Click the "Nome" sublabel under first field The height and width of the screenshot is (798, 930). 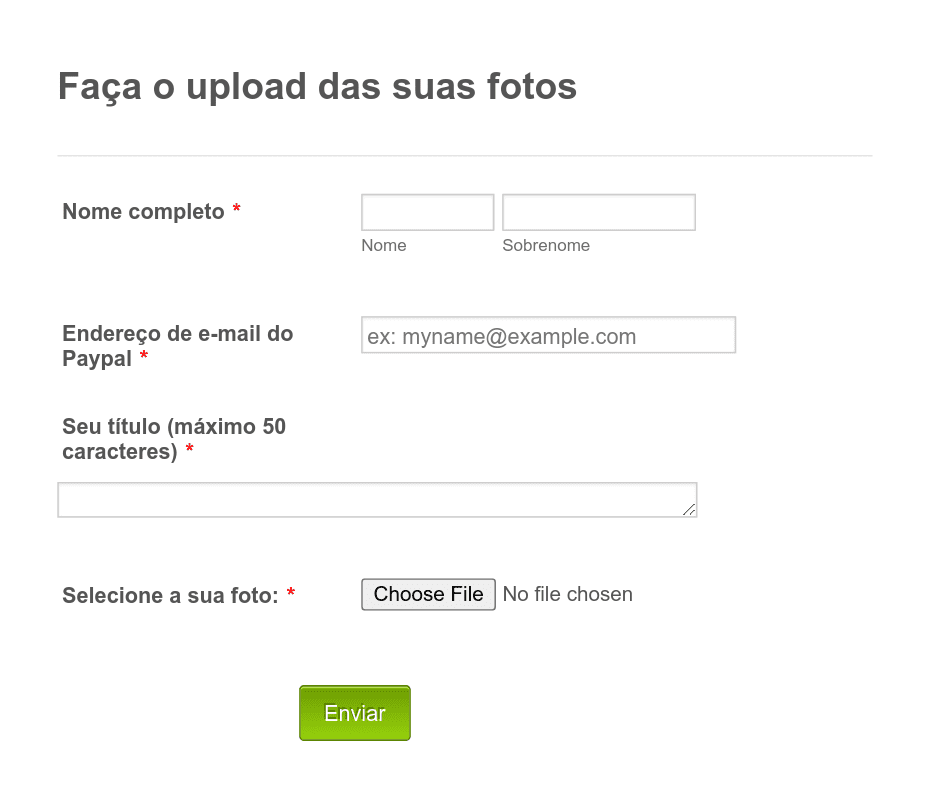click(x=384, y=245)
